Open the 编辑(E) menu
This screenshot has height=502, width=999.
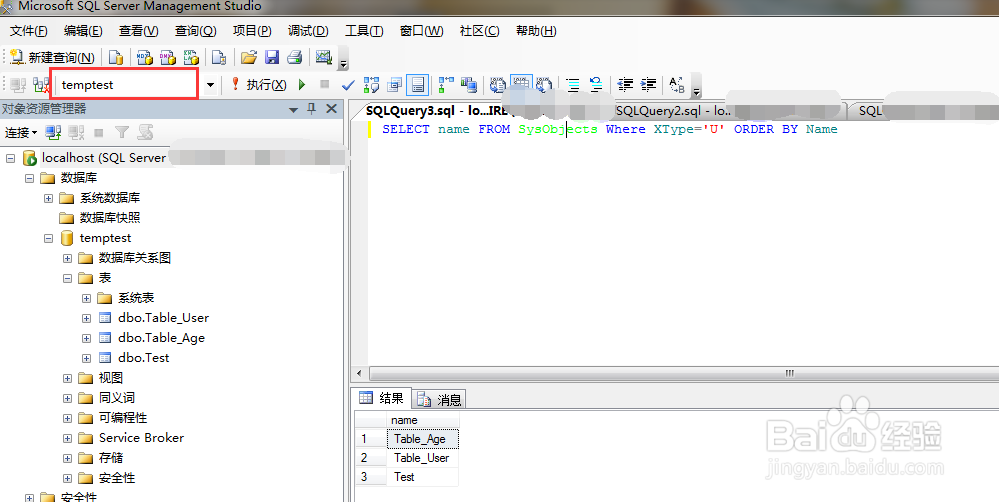click(x=83, y=31)
